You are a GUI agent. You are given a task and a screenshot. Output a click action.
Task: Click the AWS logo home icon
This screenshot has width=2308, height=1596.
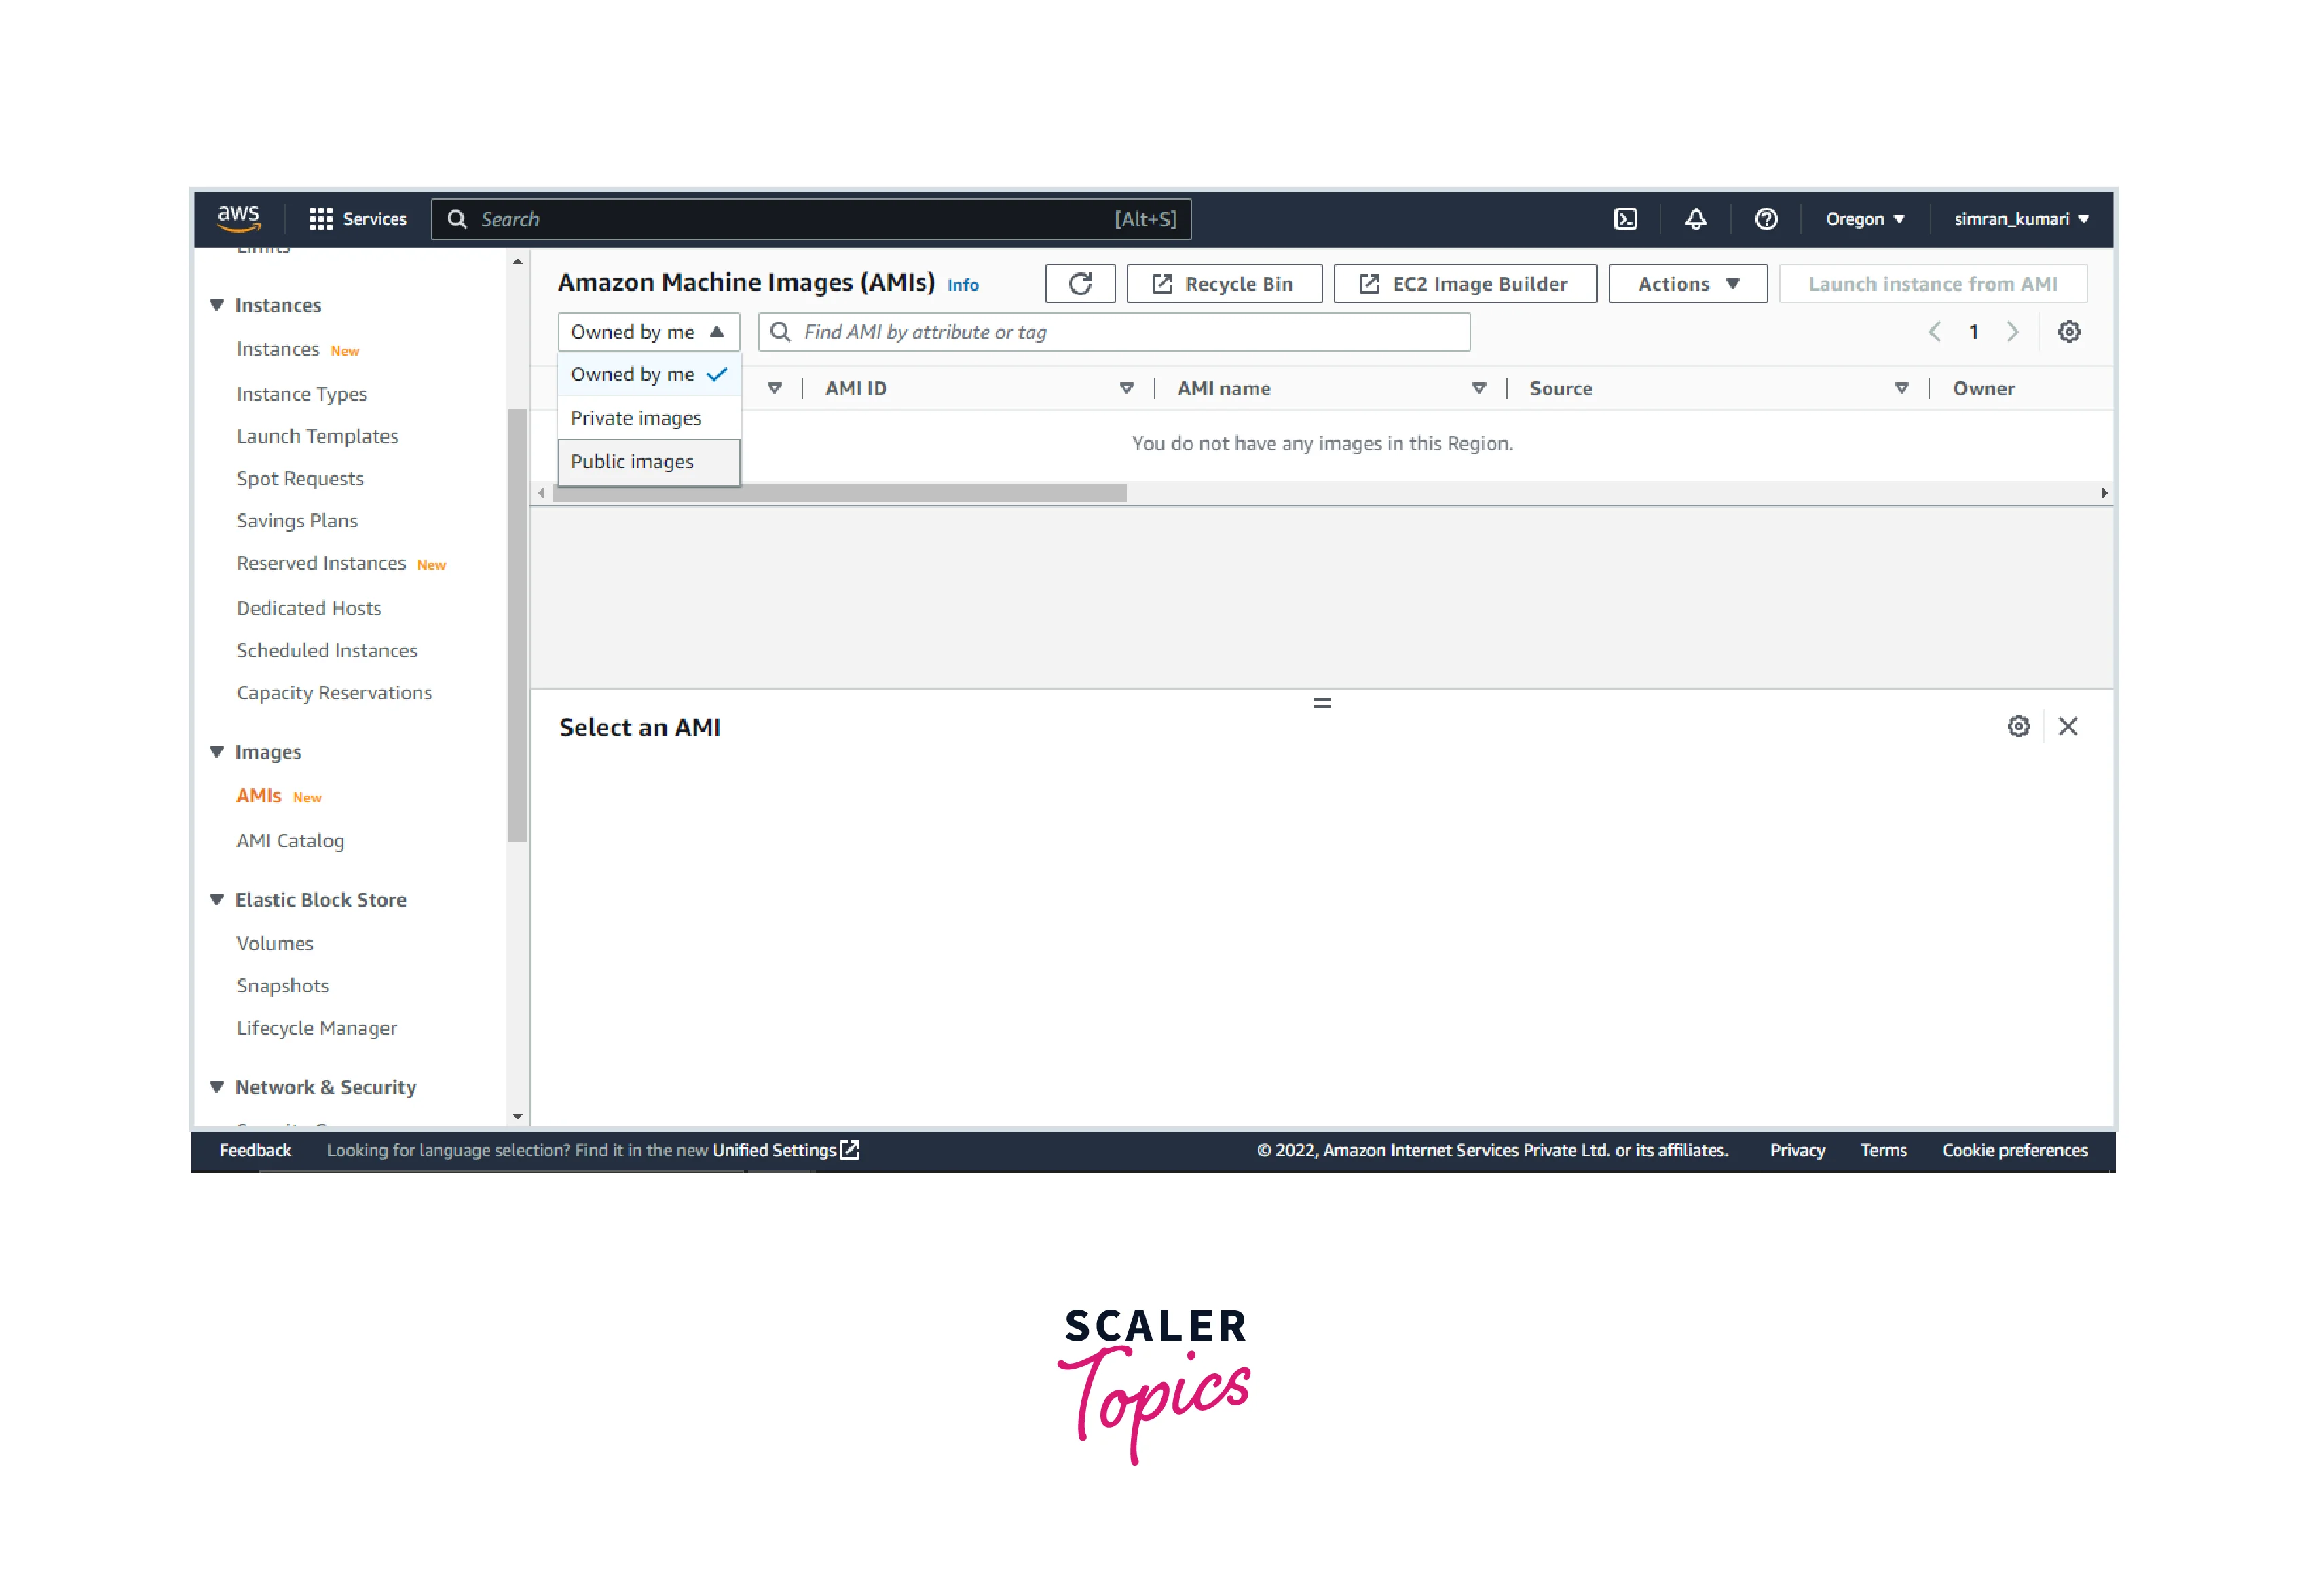238,217
